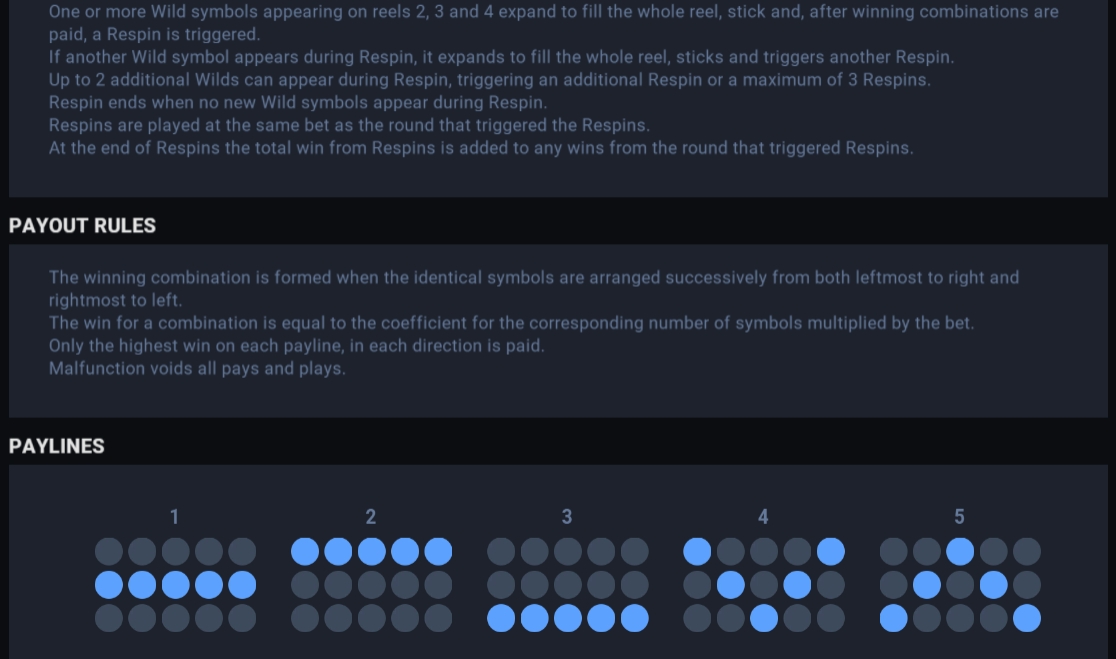Click the bottom-right blue dot in payline 3
Screen dimensions: 1116x659
click(x=635, y=618)
